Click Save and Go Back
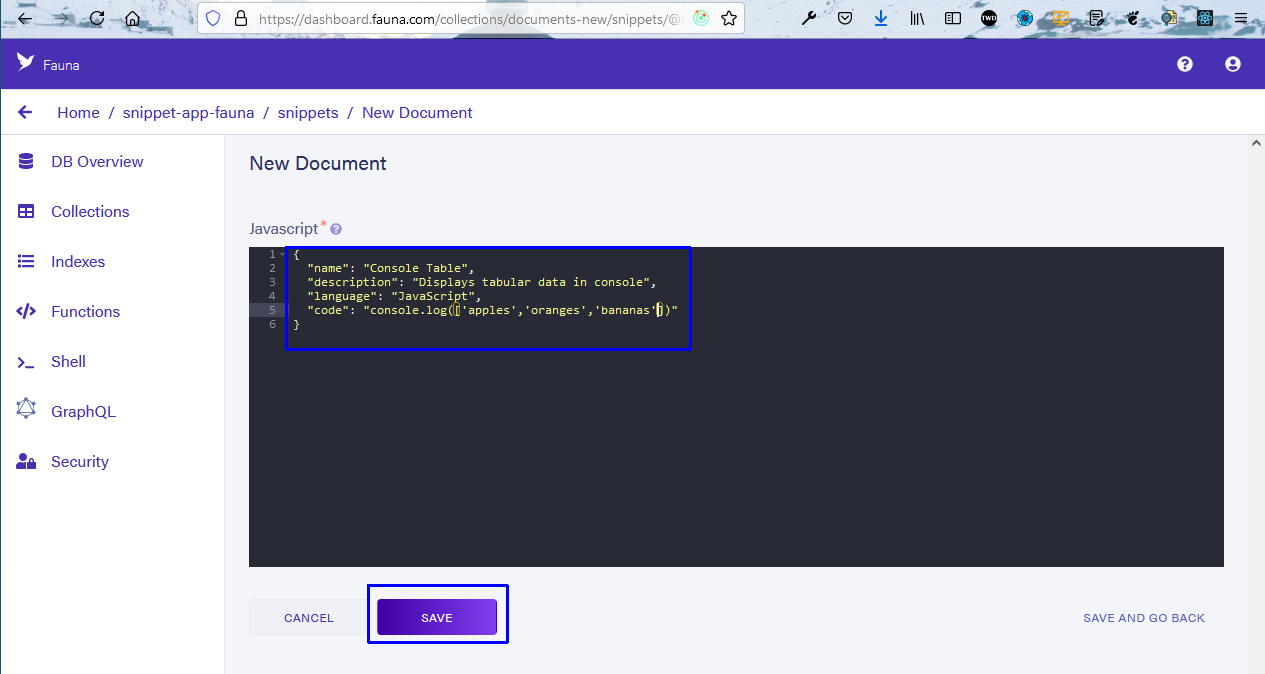 [1144, 618]
